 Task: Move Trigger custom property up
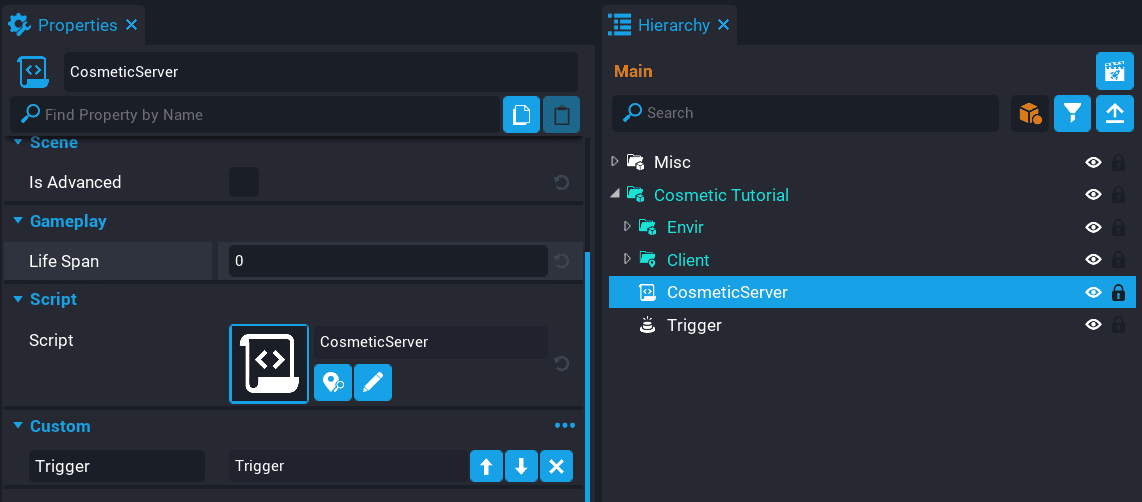click(486, 466)
